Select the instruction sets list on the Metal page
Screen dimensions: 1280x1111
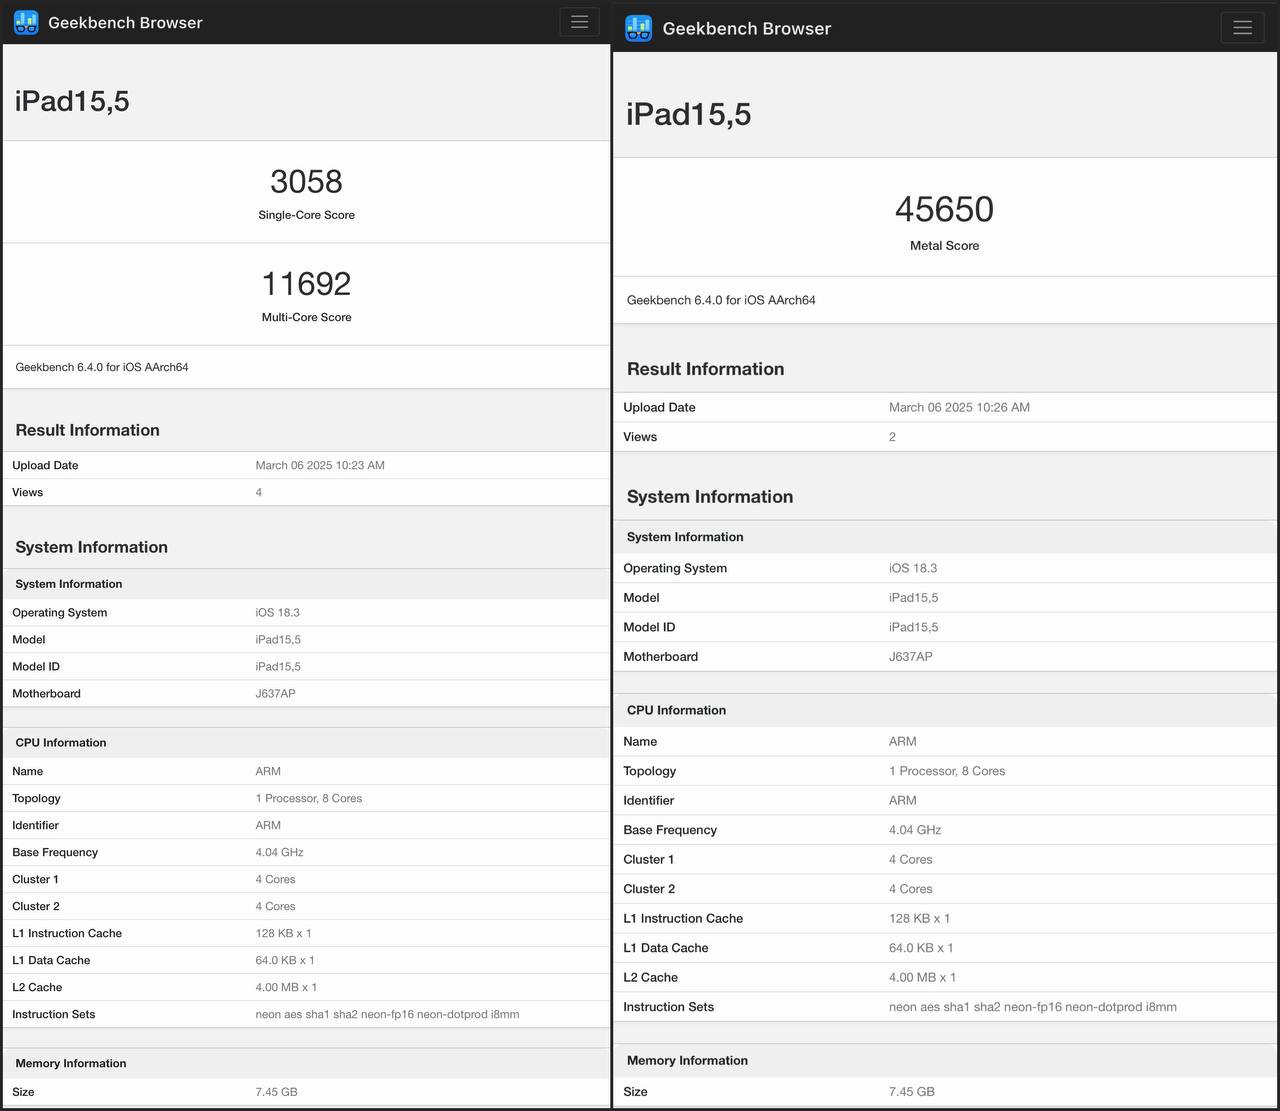(x=1033, y=1007)
